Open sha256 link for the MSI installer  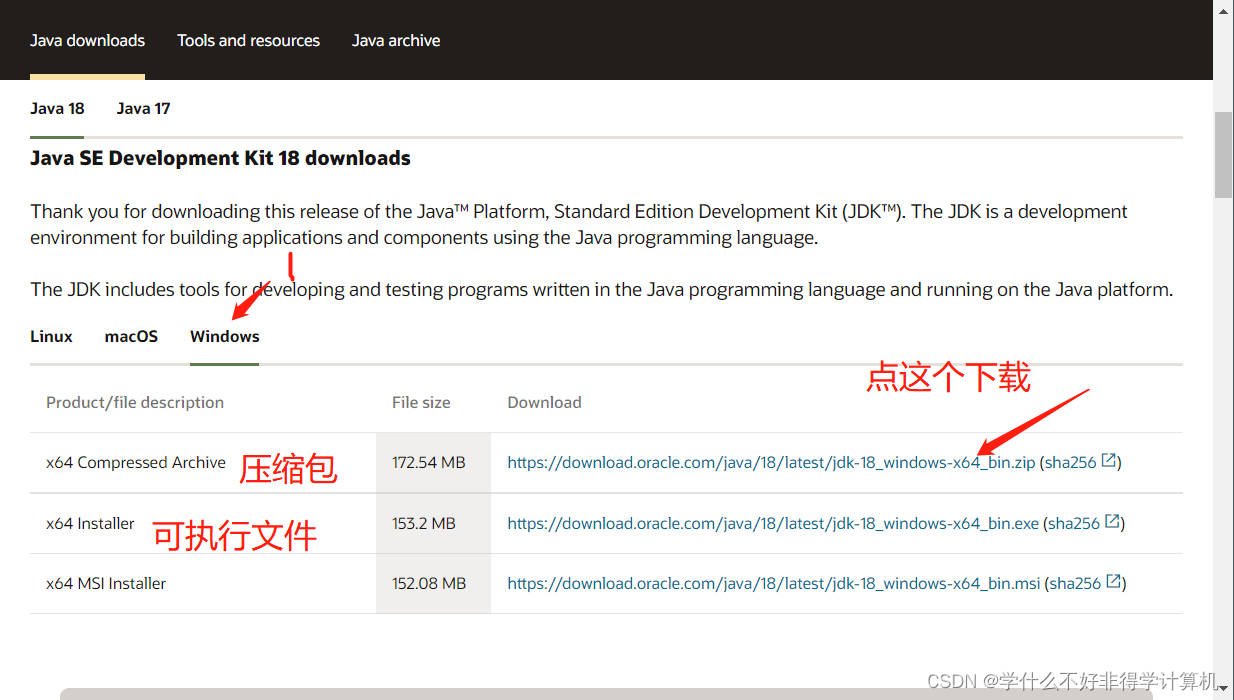pyautogui.click(x=1075, y=583)
